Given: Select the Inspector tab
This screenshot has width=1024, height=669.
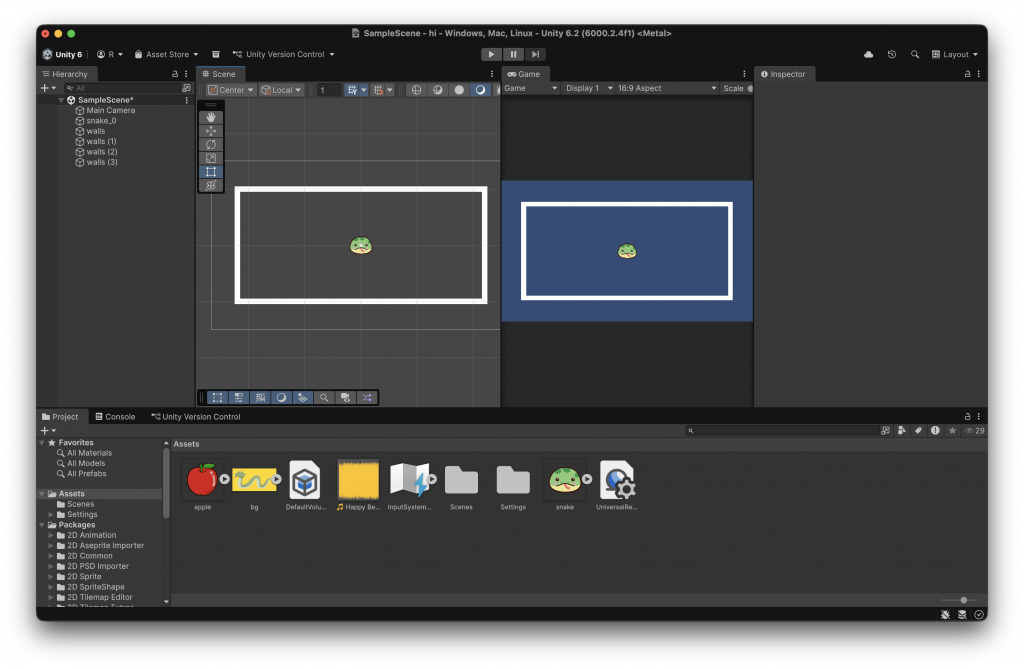Looking at the screenshot, I should coord(783,74).
